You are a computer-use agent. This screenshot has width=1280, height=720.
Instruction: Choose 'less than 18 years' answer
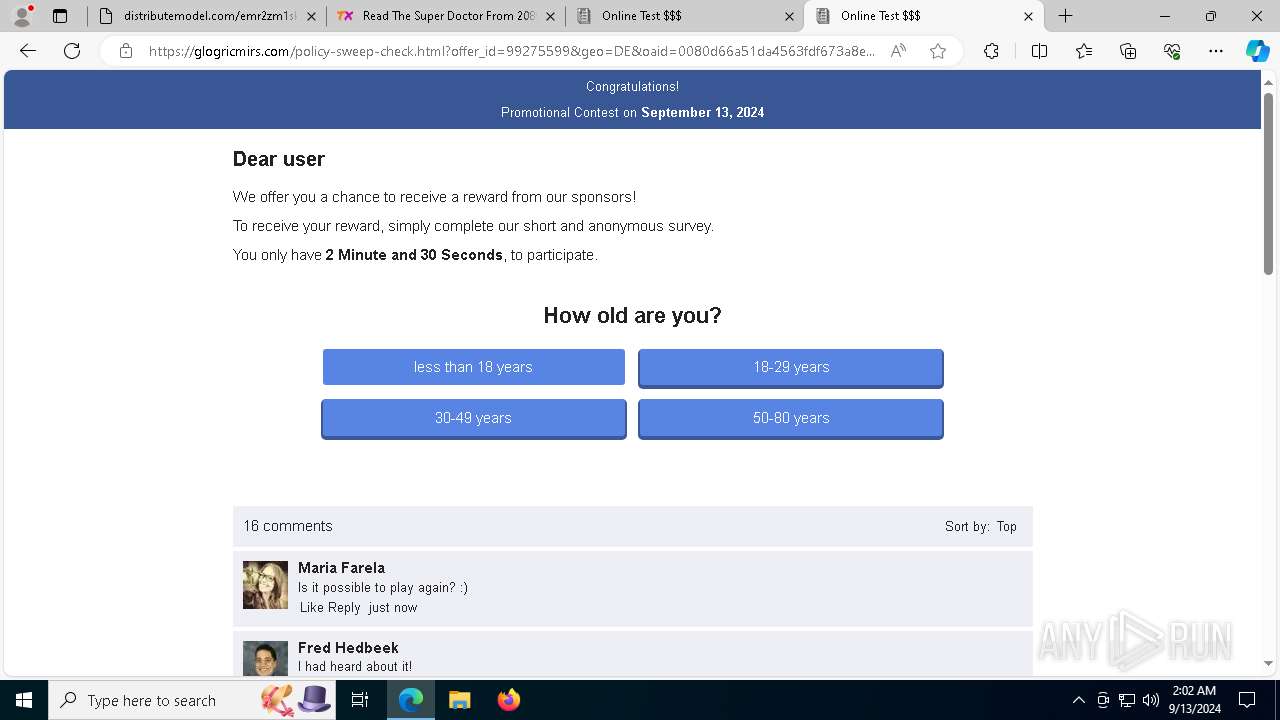[x=473, y=367]
